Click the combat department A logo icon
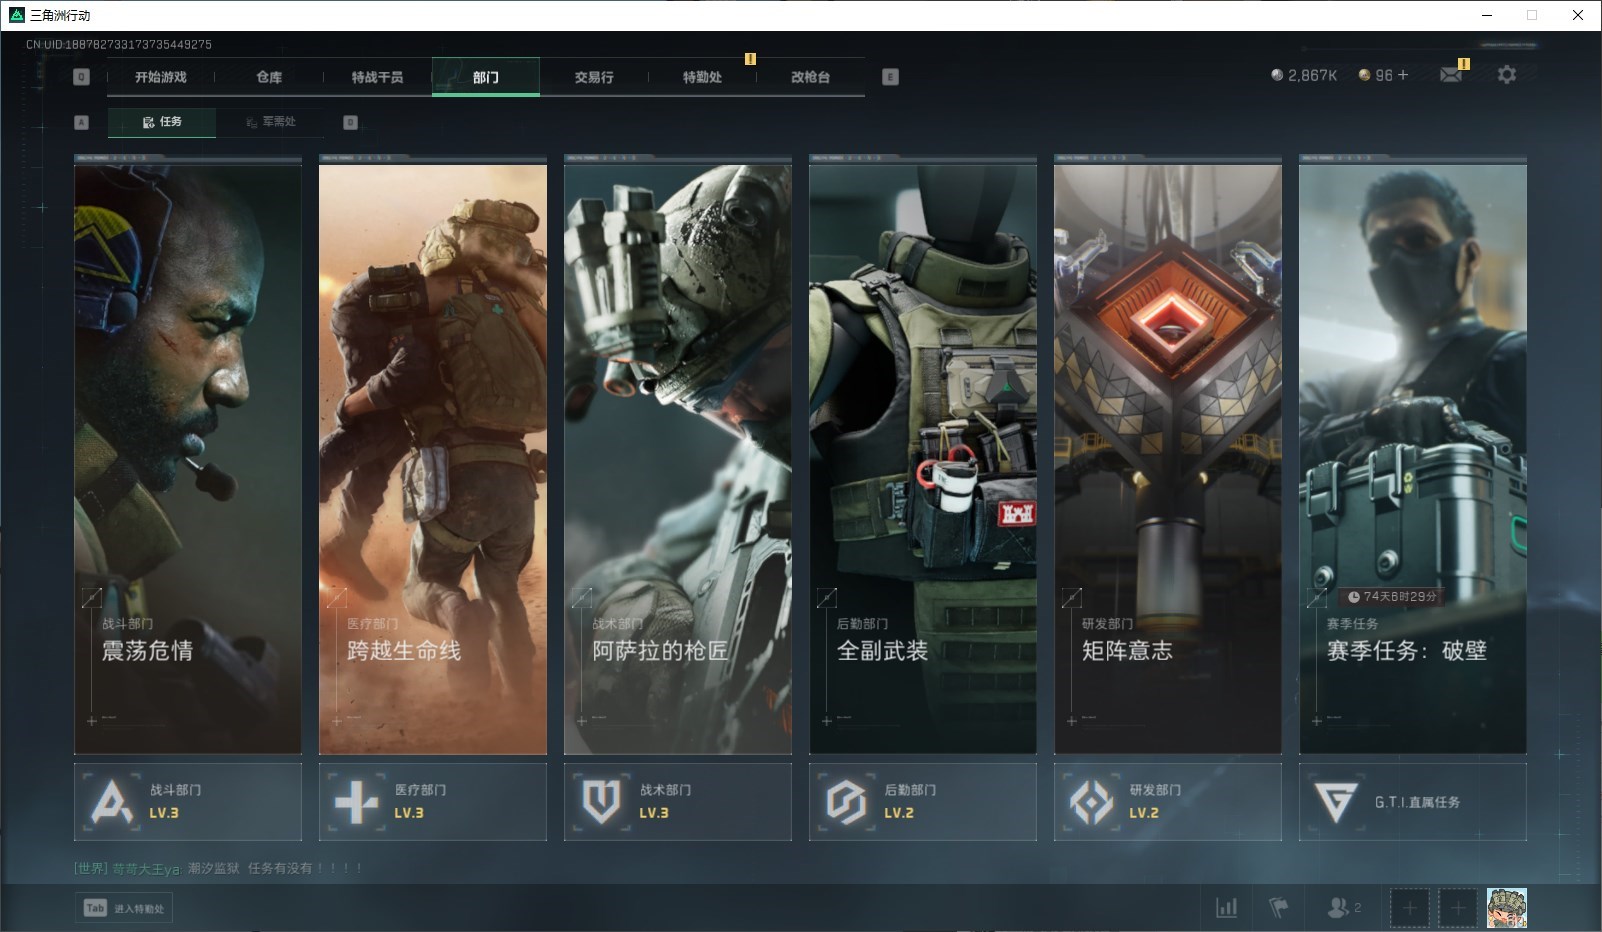The width and height of the screenshot is (1602, 932). pyautogui.click(x=112, y=802)
